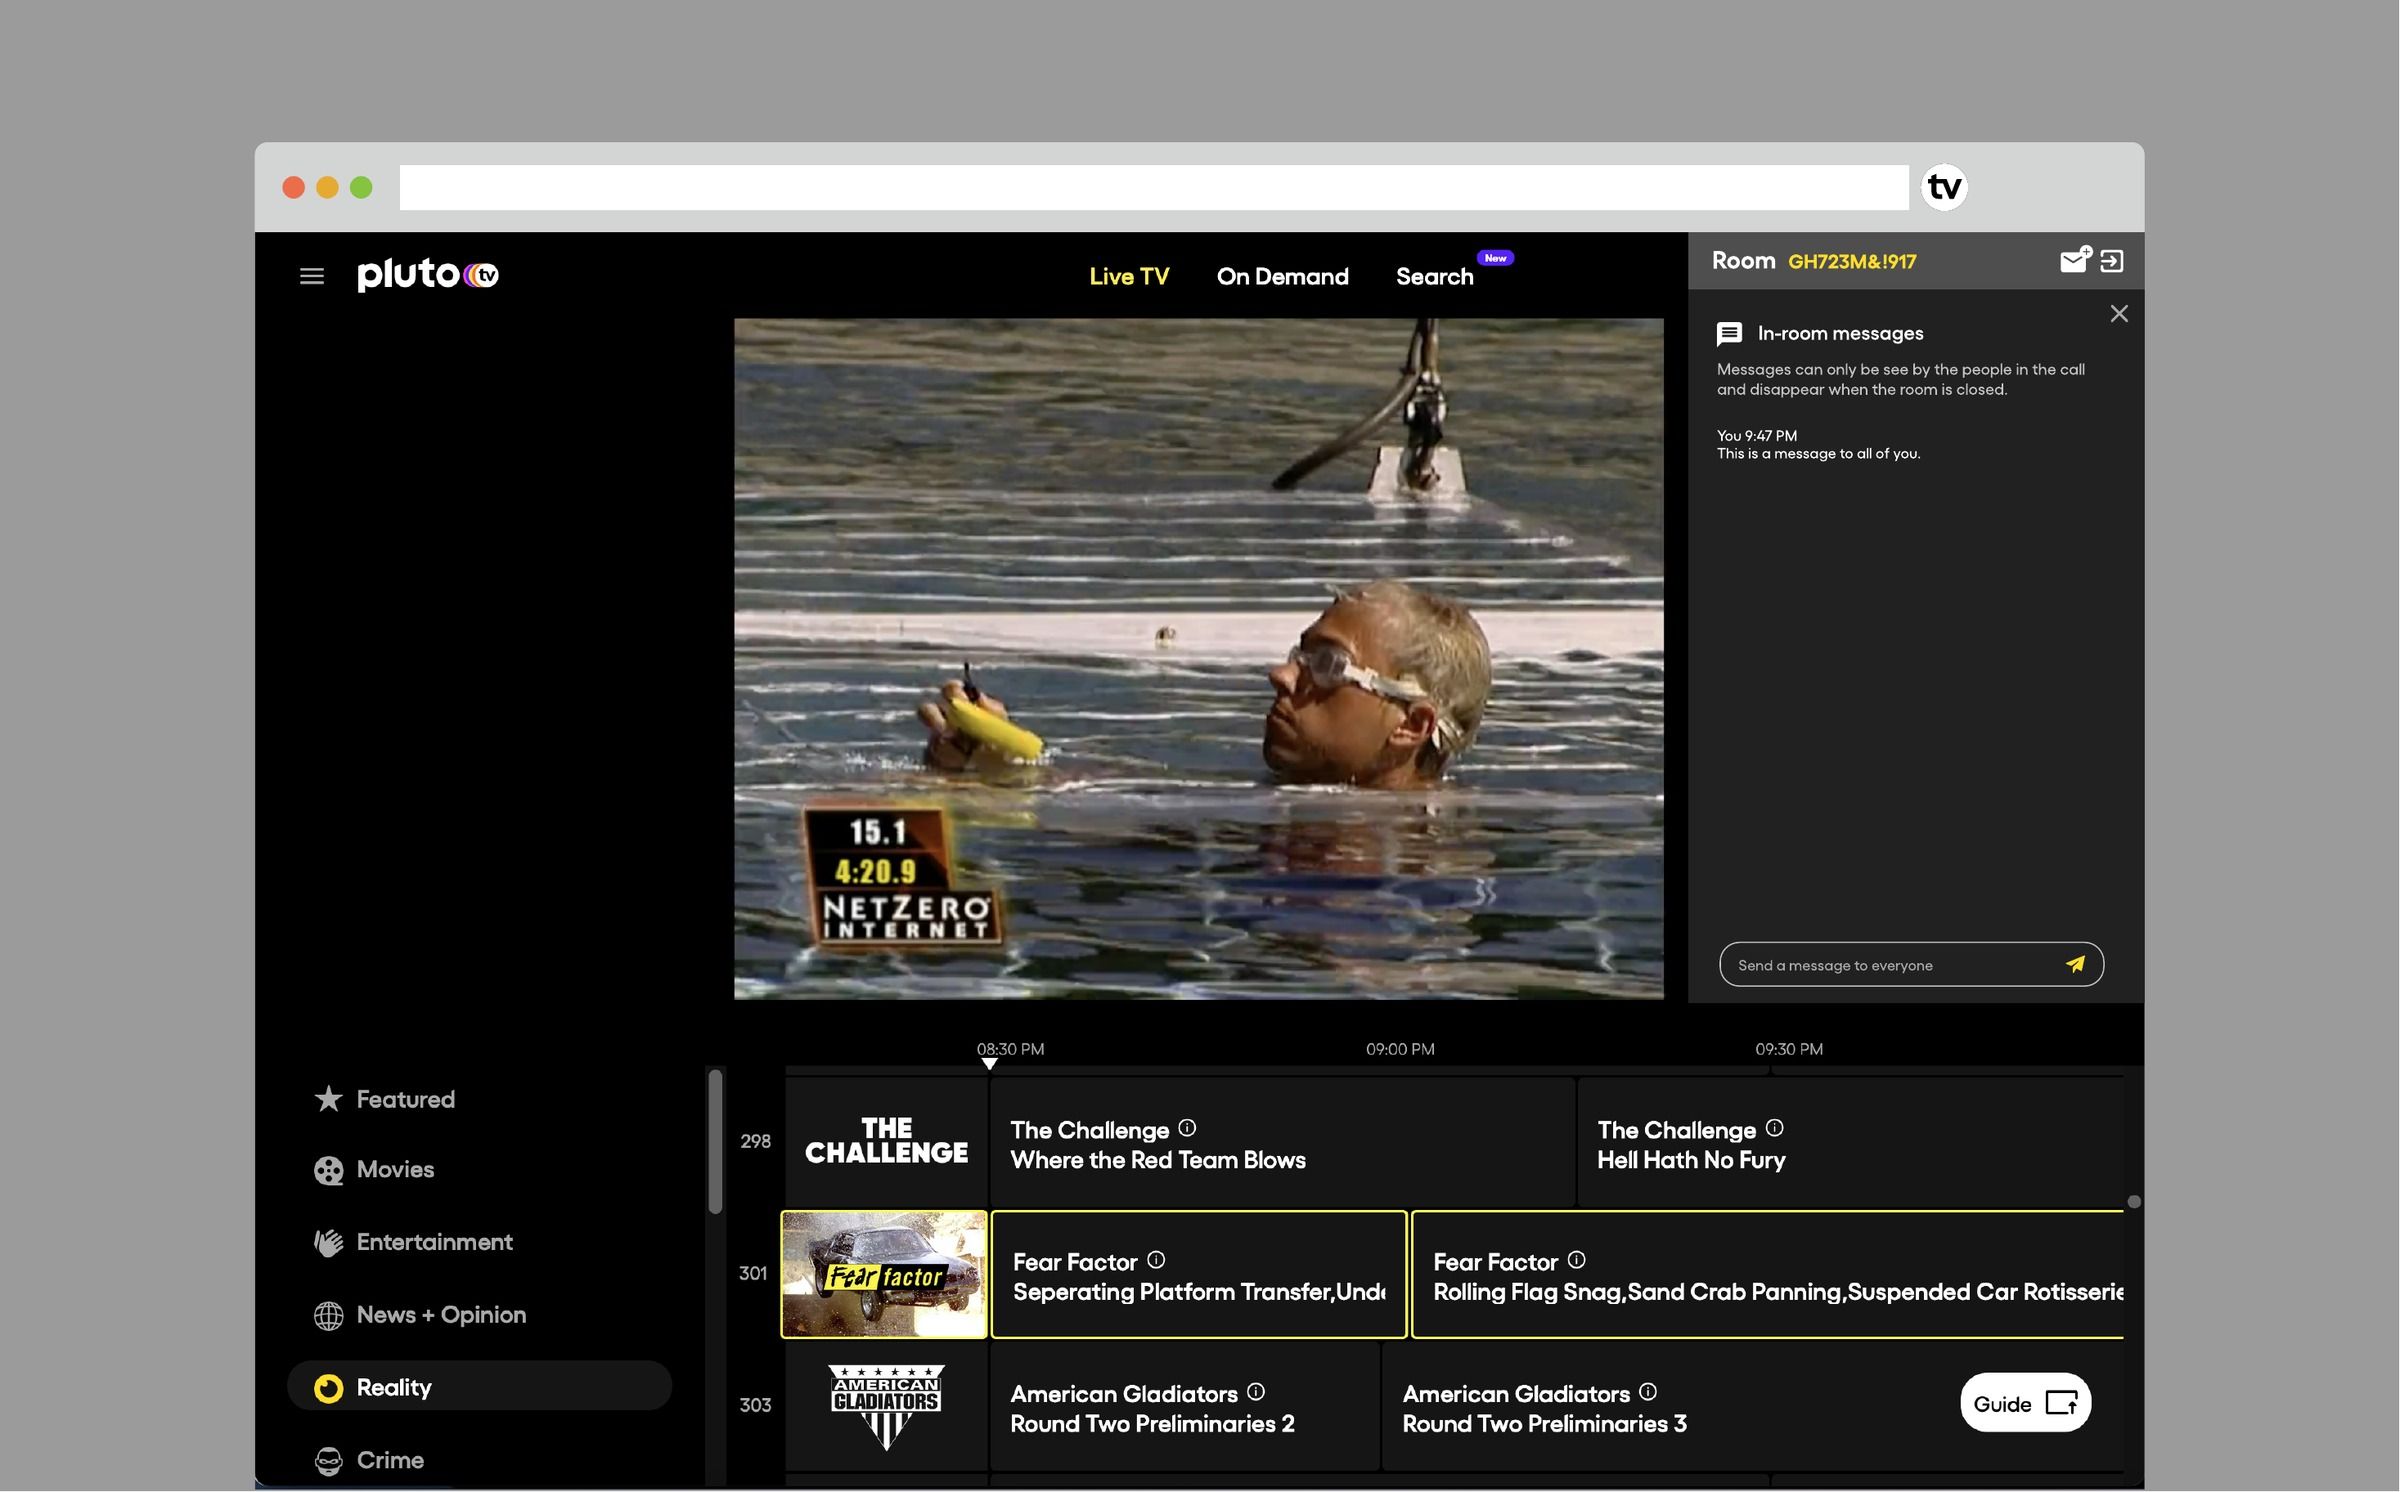Select The Challenge Where the Red Team Blows program
The height and width of the screenshot is (1492, 2400).
[x=1282, y=1141]
